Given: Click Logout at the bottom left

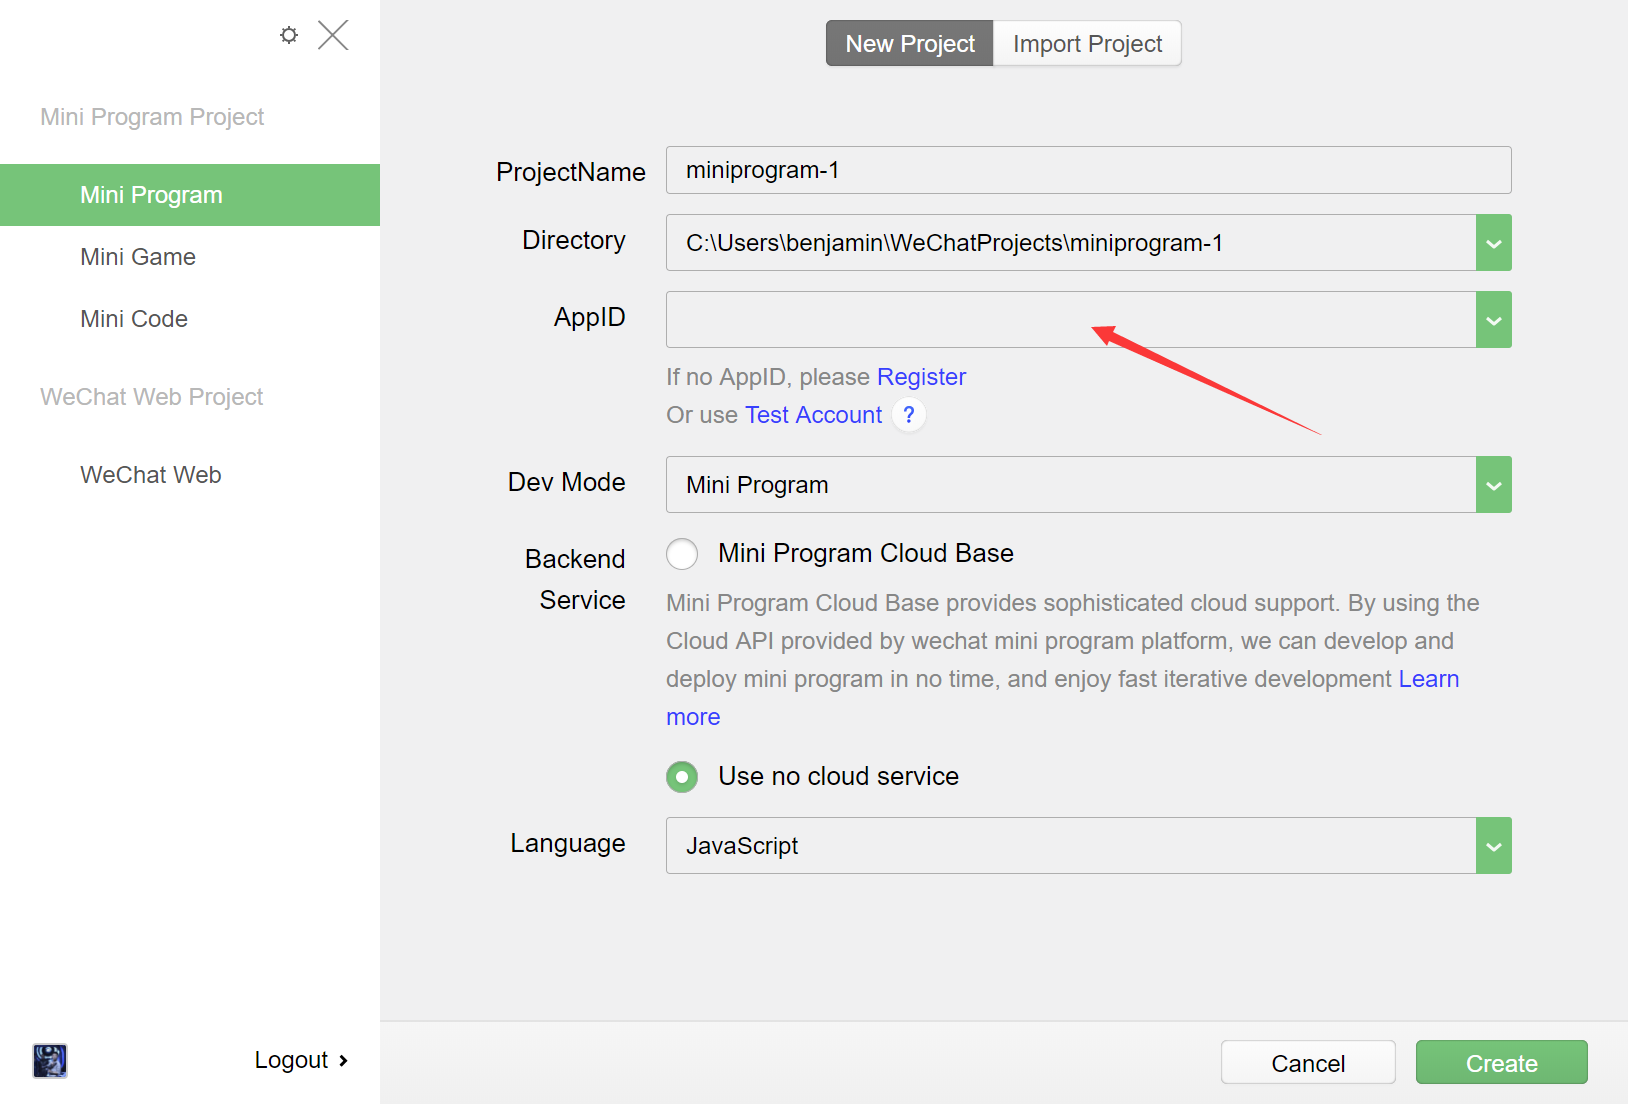Looking at the screenshot, I should click(x=301, y=1060).
